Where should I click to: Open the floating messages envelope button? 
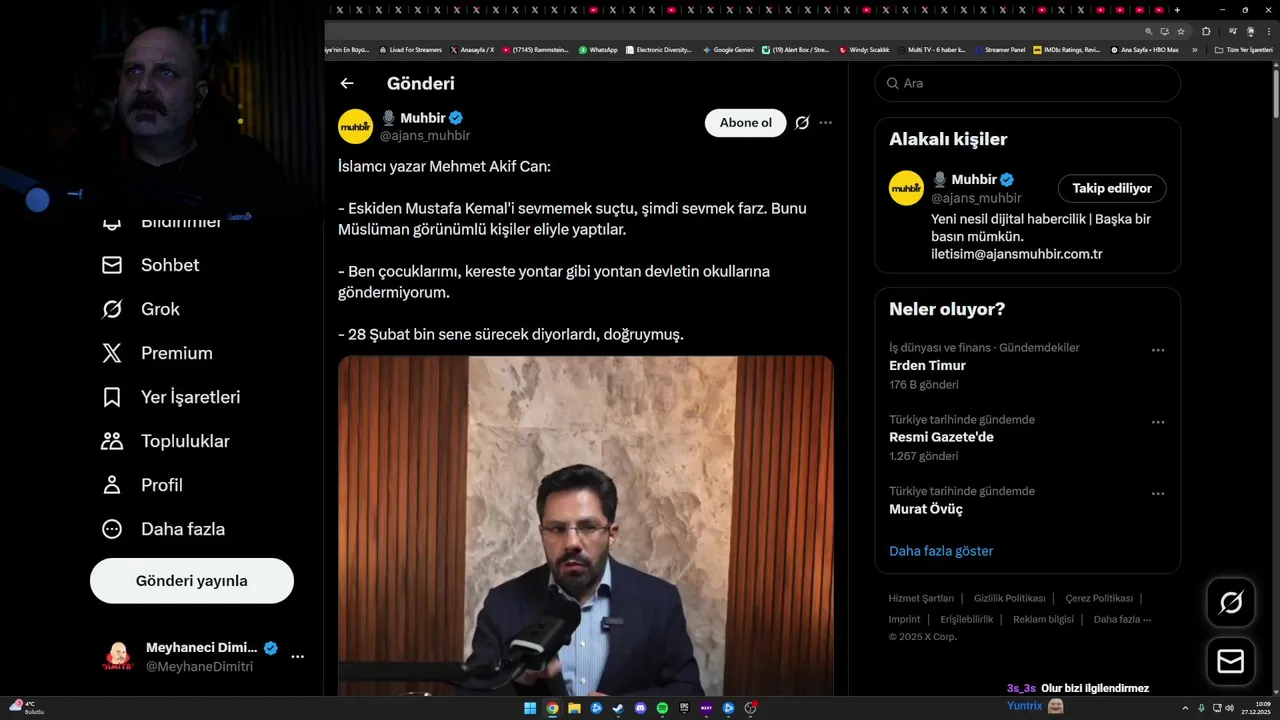point(1231,662)
